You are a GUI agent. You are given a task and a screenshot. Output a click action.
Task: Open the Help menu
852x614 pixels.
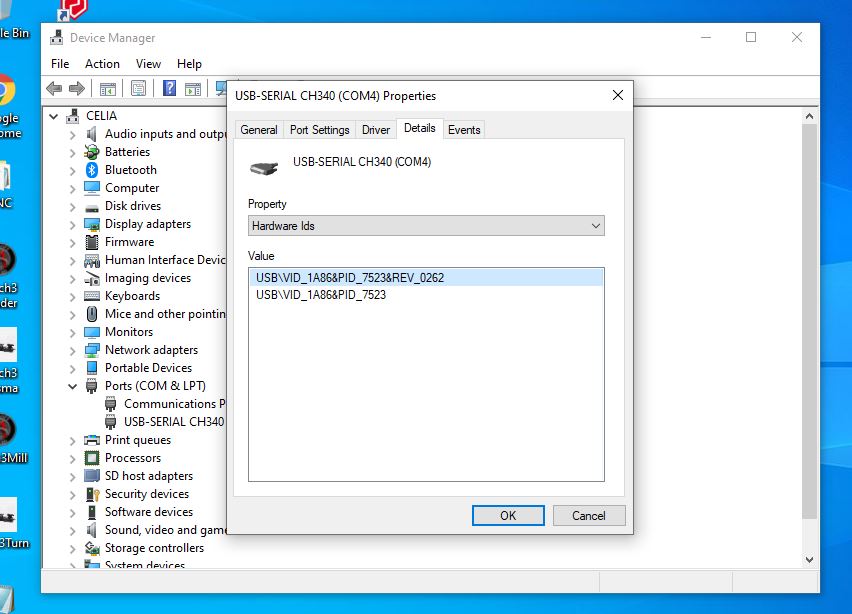[x=189, y=64]
